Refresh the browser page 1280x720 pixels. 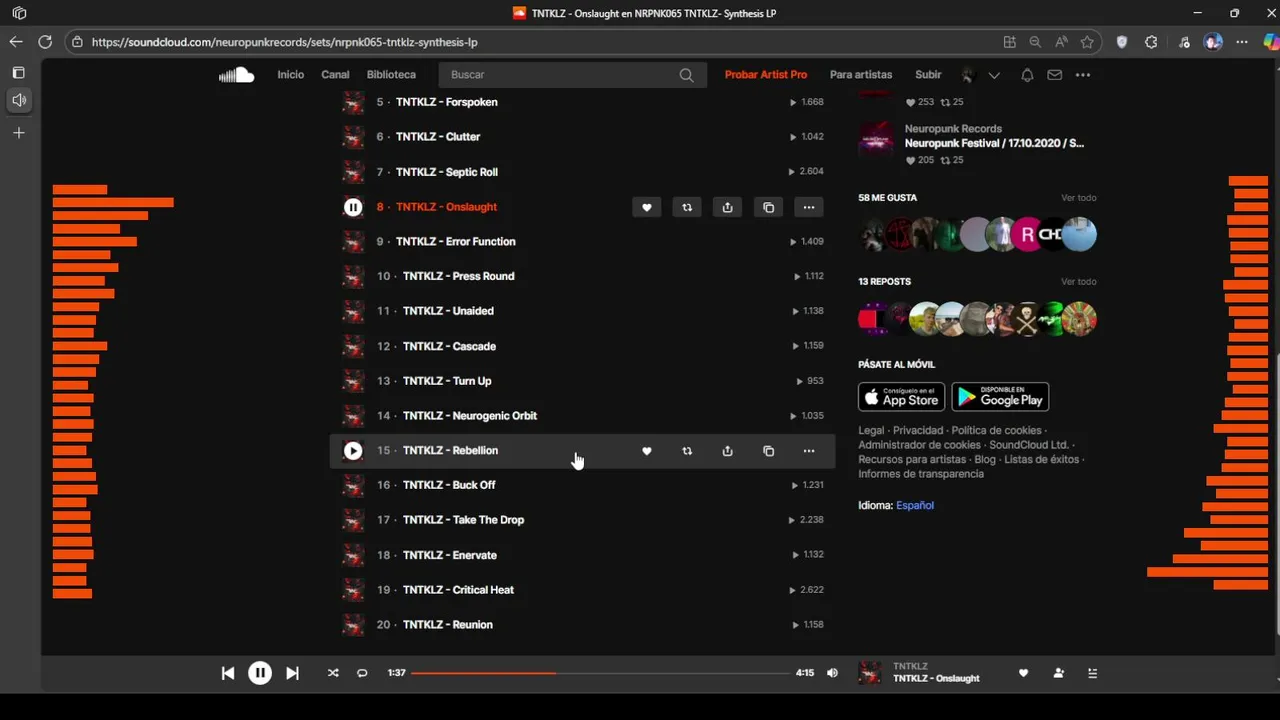[45, 42]
